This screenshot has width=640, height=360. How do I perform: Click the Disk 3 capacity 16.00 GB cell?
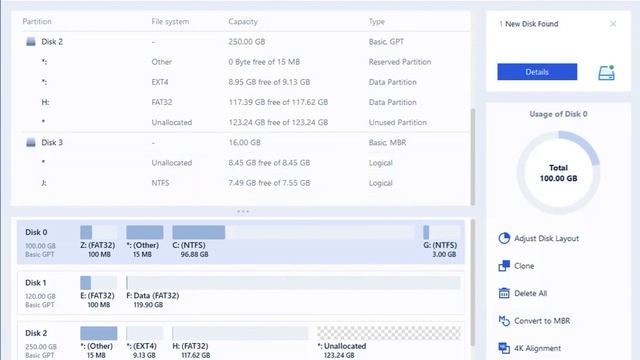click(244, 142)
